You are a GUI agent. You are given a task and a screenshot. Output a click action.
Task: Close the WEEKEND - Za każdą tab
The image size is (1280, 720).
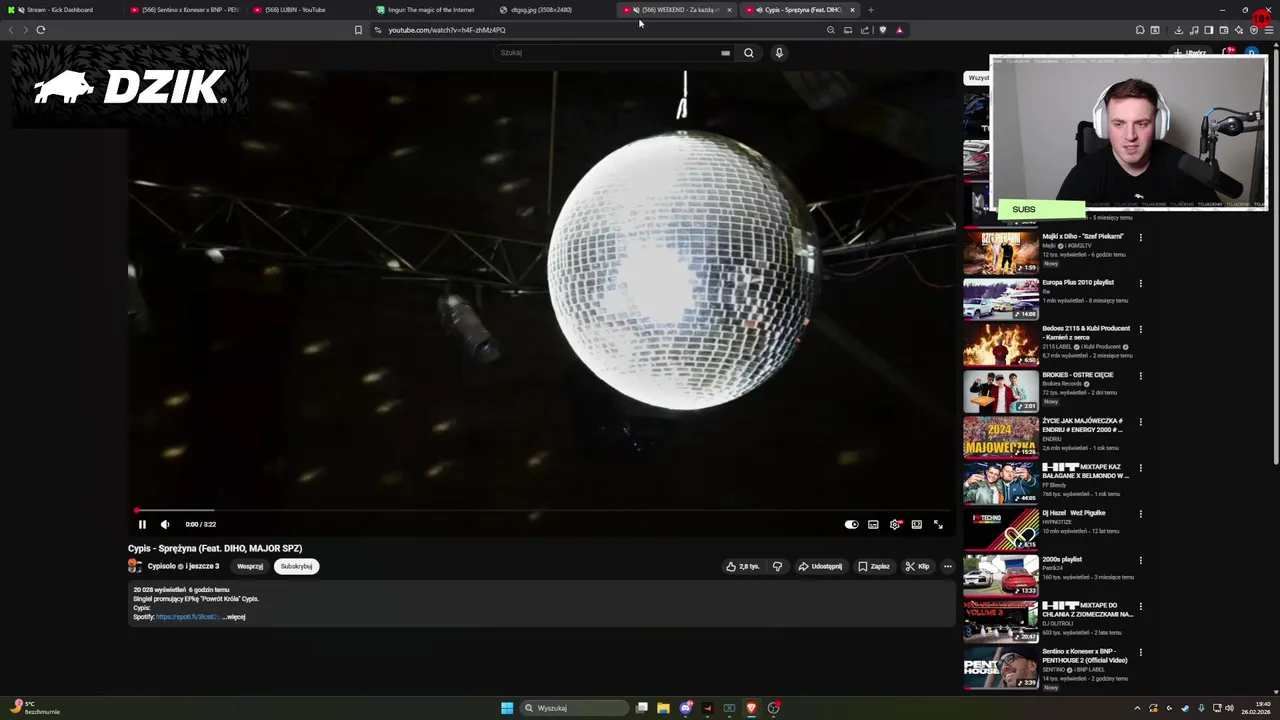[729, 10]
